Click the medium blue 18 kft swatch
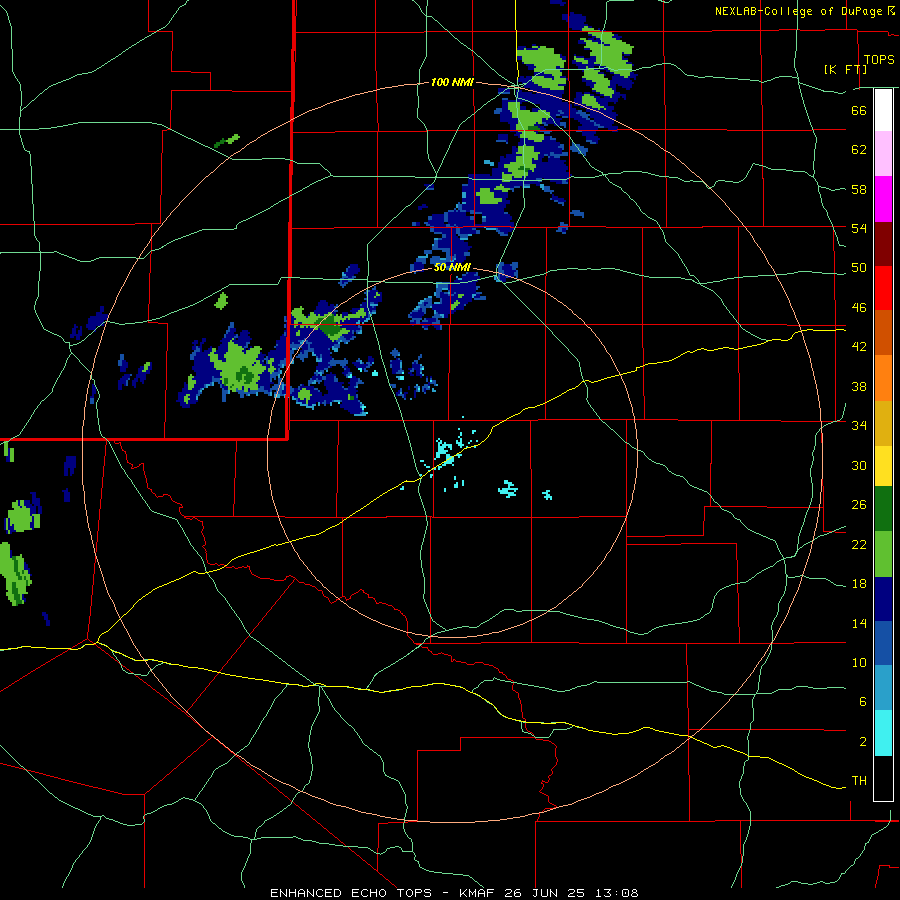 tap(883, 643)
